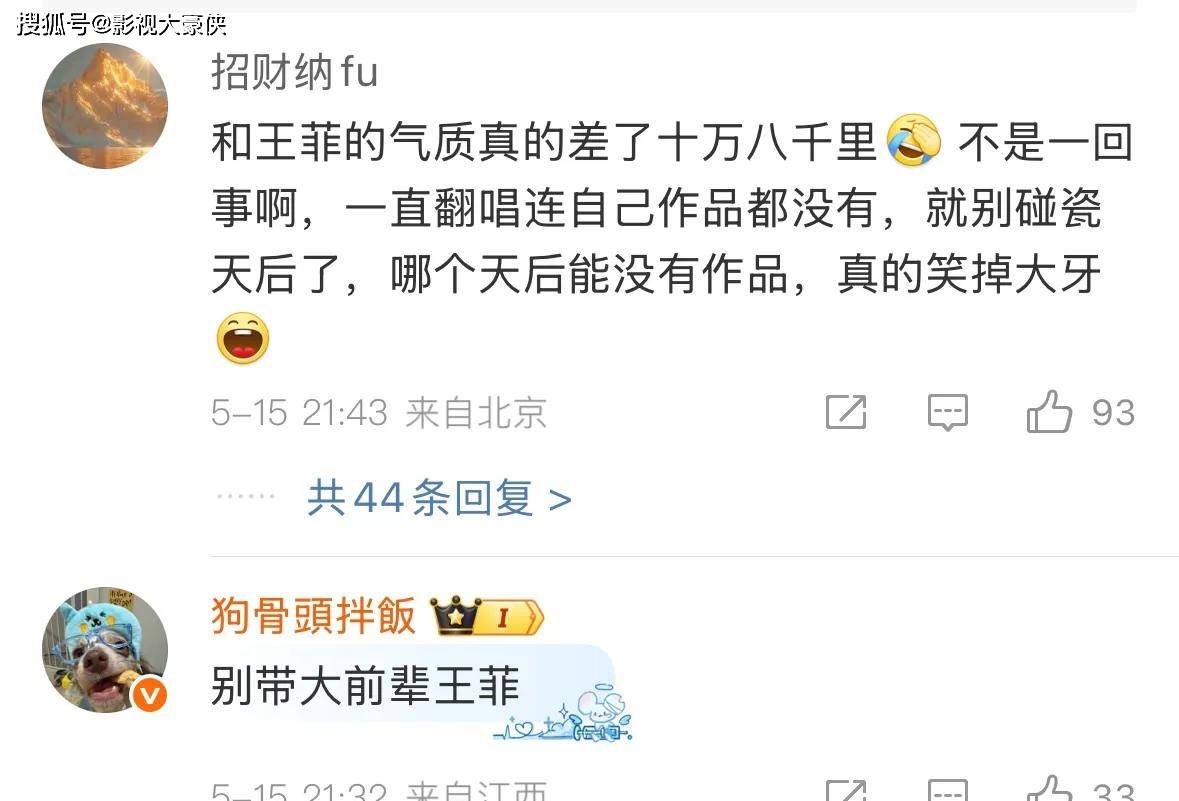Click the 搜狐号@影视大豪侠 watermark
1179x801 pixels.
(x=121, y=24)
